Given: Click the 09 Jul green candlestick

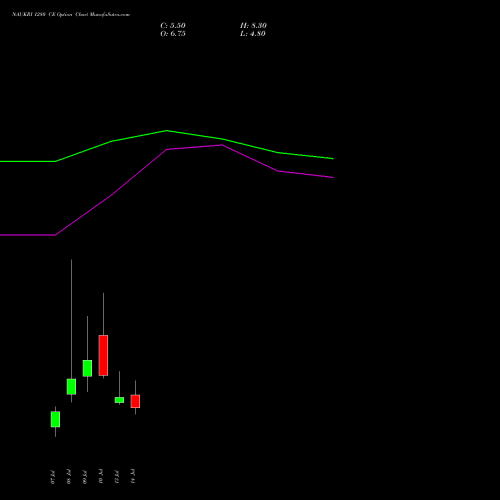Looking at the screenshot, I should coord(87,368).
